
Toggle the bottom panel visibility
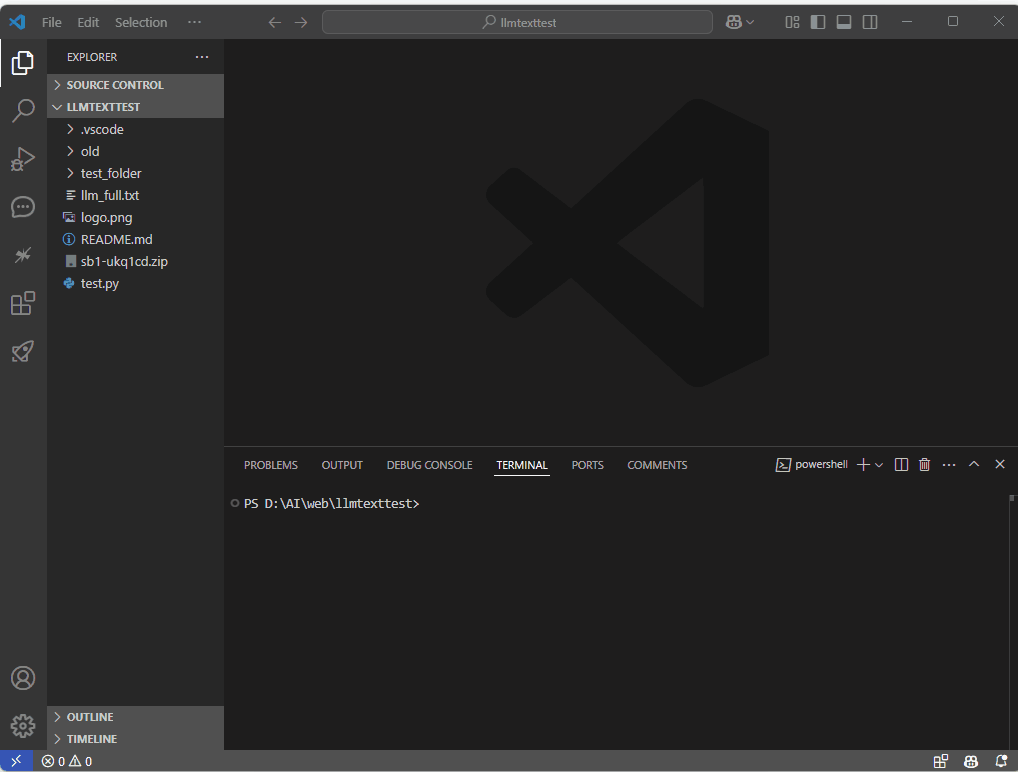point(844,22)
